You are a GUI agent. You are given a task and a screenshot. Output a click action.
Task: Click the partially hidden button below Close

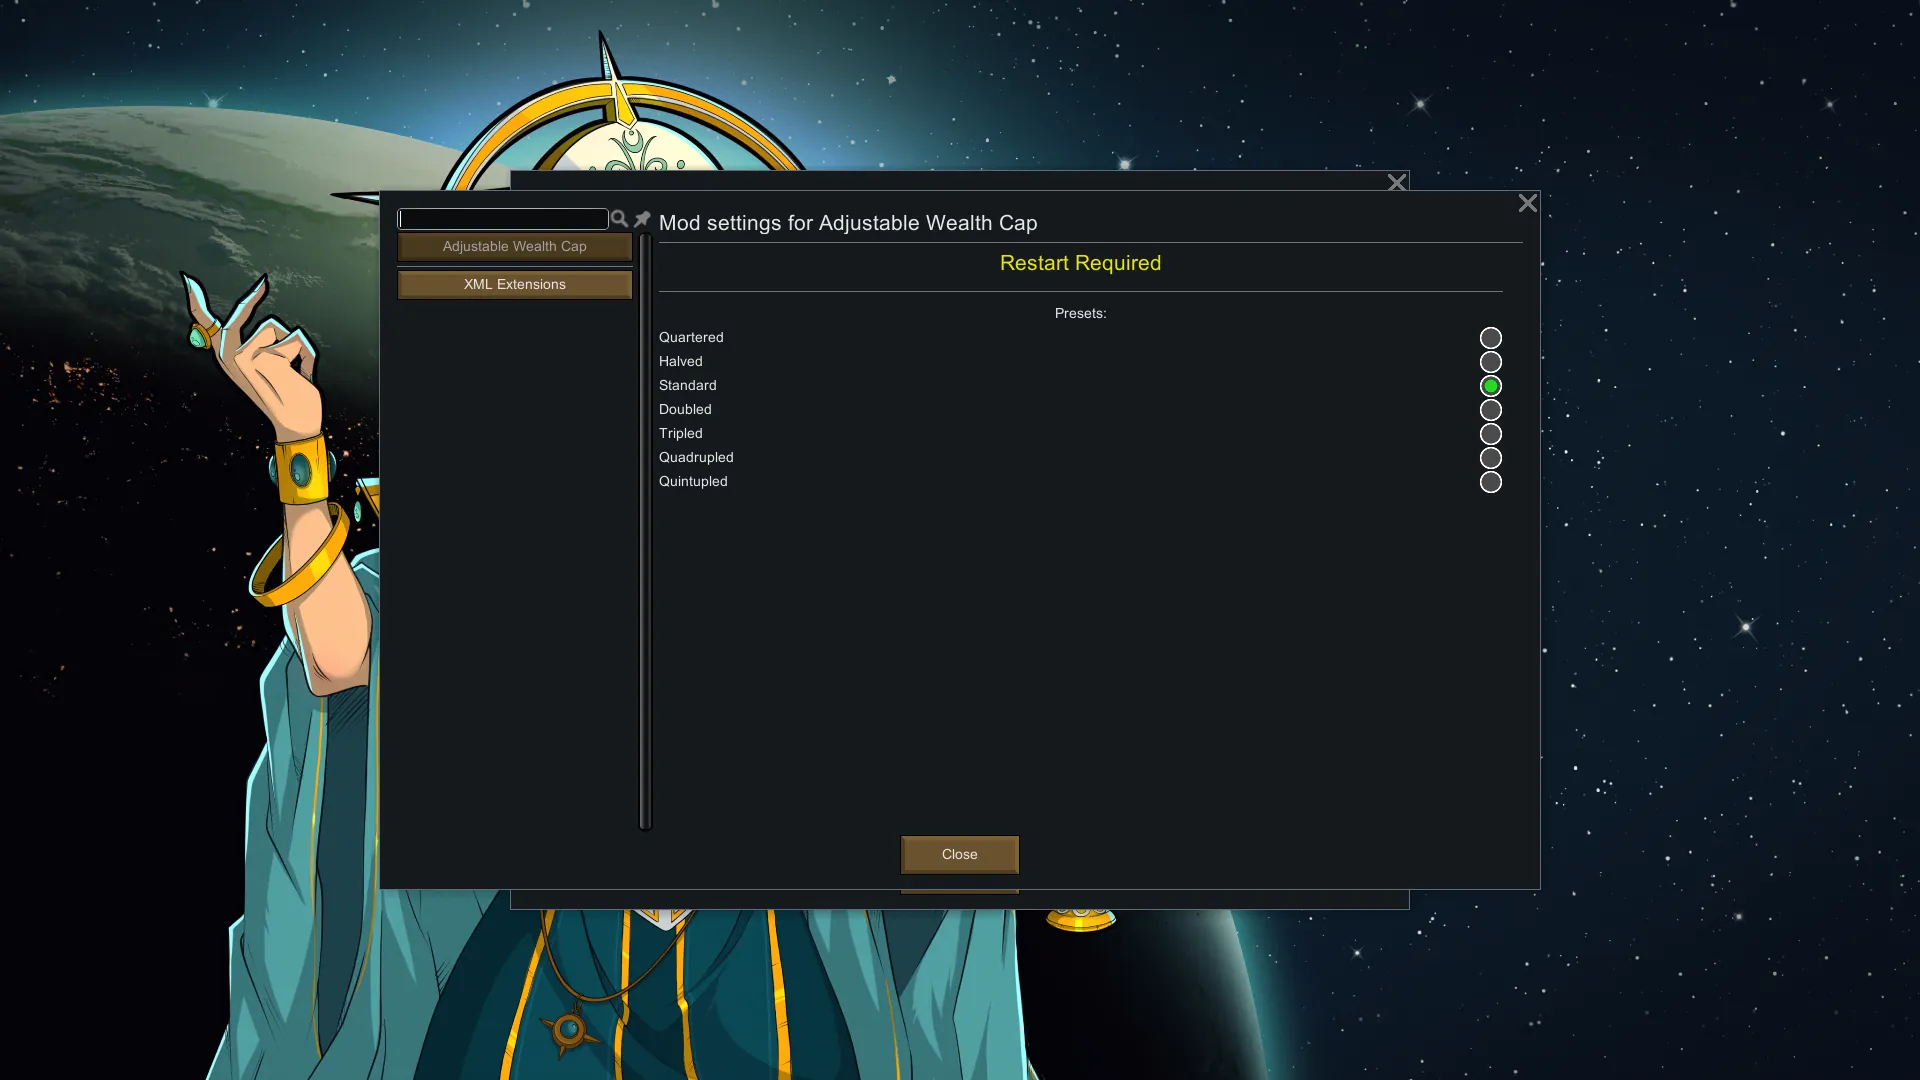pyautogui.click(x=959, y=891)
